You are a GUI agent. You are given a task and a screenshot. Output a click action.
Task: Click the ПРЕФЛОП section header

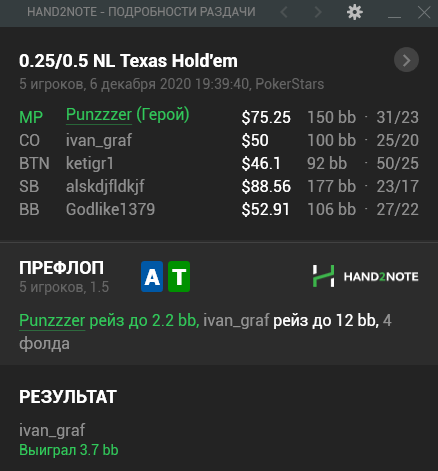(x=61, y=268)
